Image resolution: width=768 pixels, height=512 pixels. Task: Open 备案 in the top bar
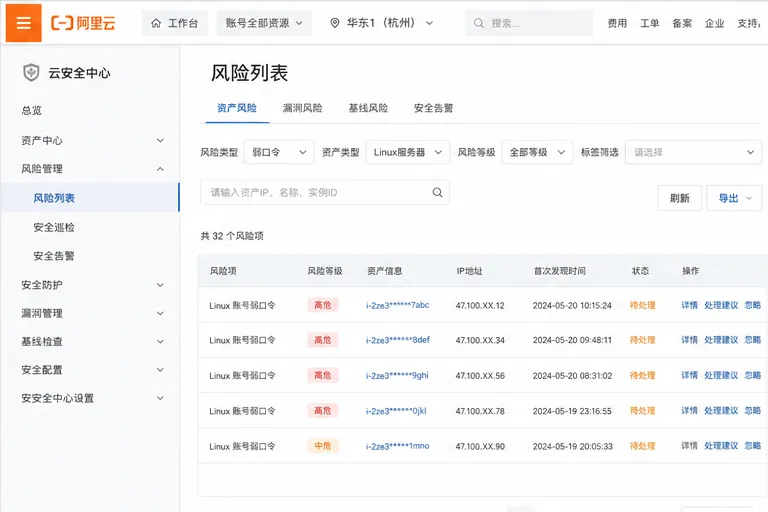pos(682,23)
